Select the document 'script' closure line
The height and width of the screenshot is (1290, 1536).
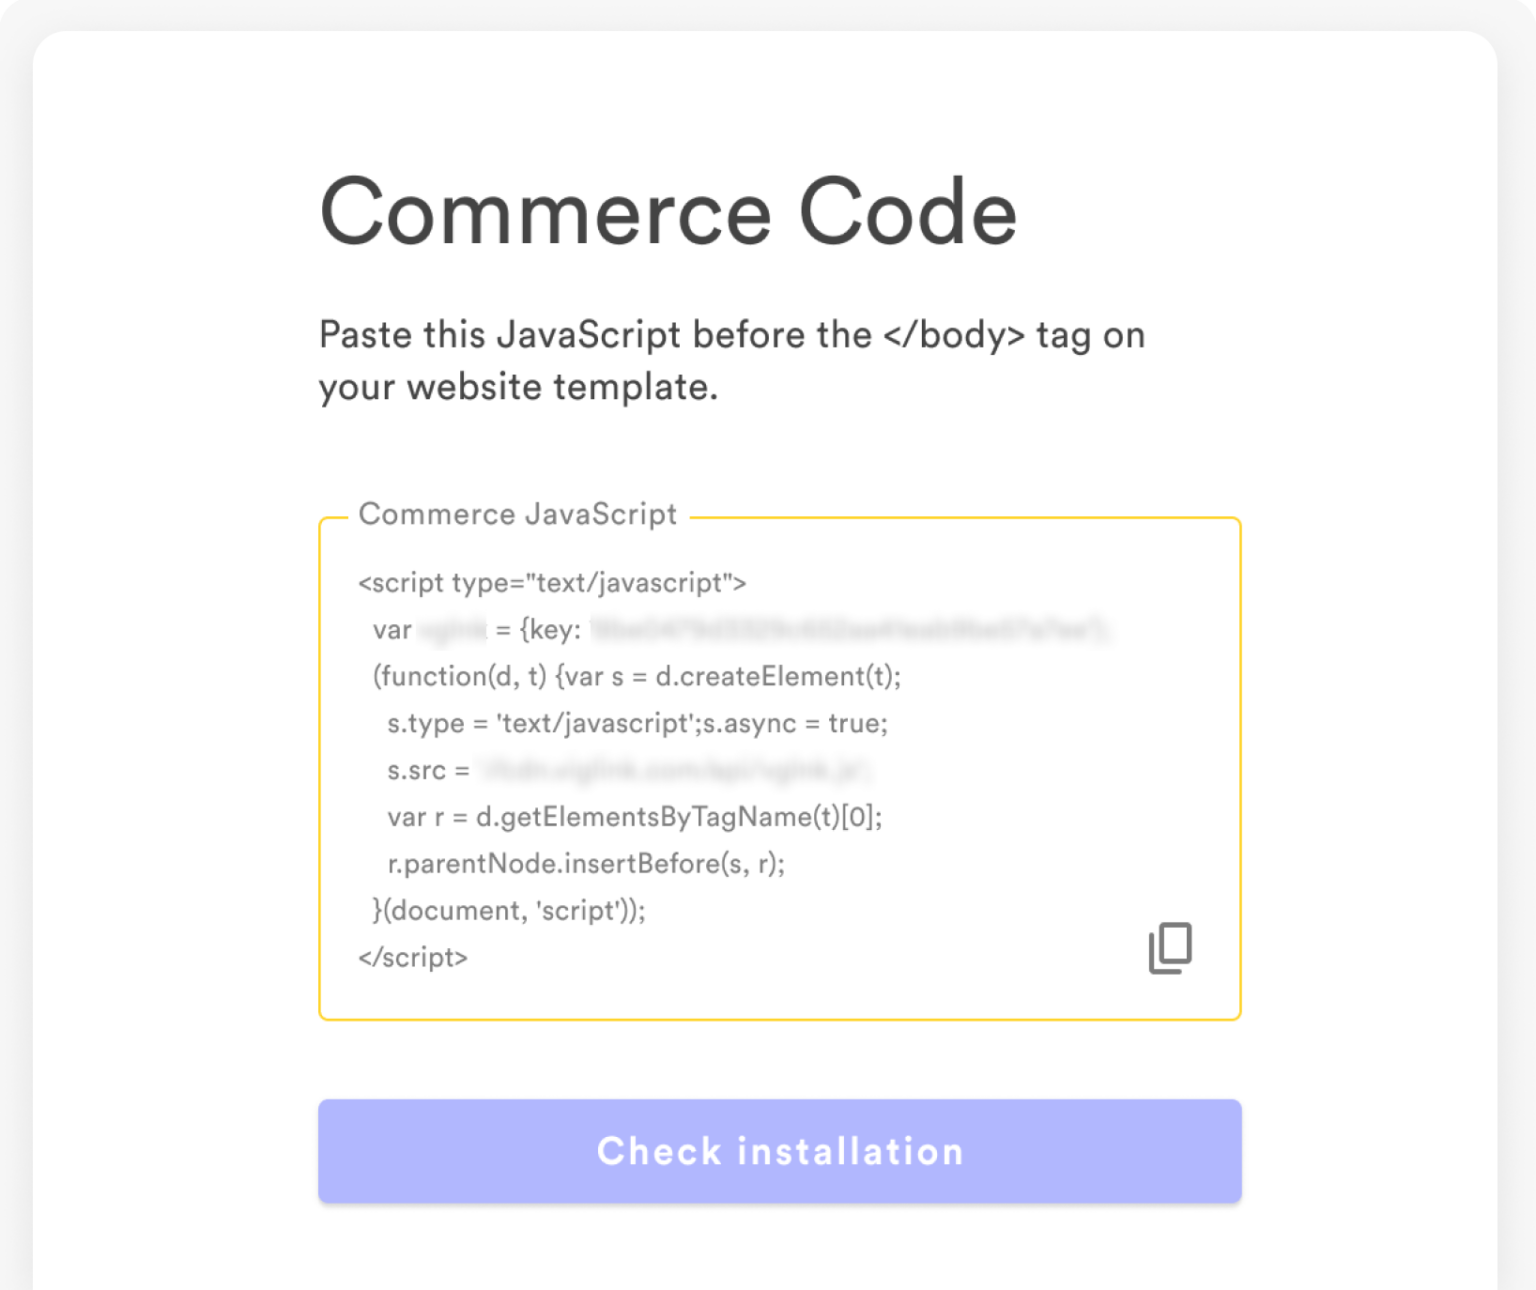[x=513, y=910]
